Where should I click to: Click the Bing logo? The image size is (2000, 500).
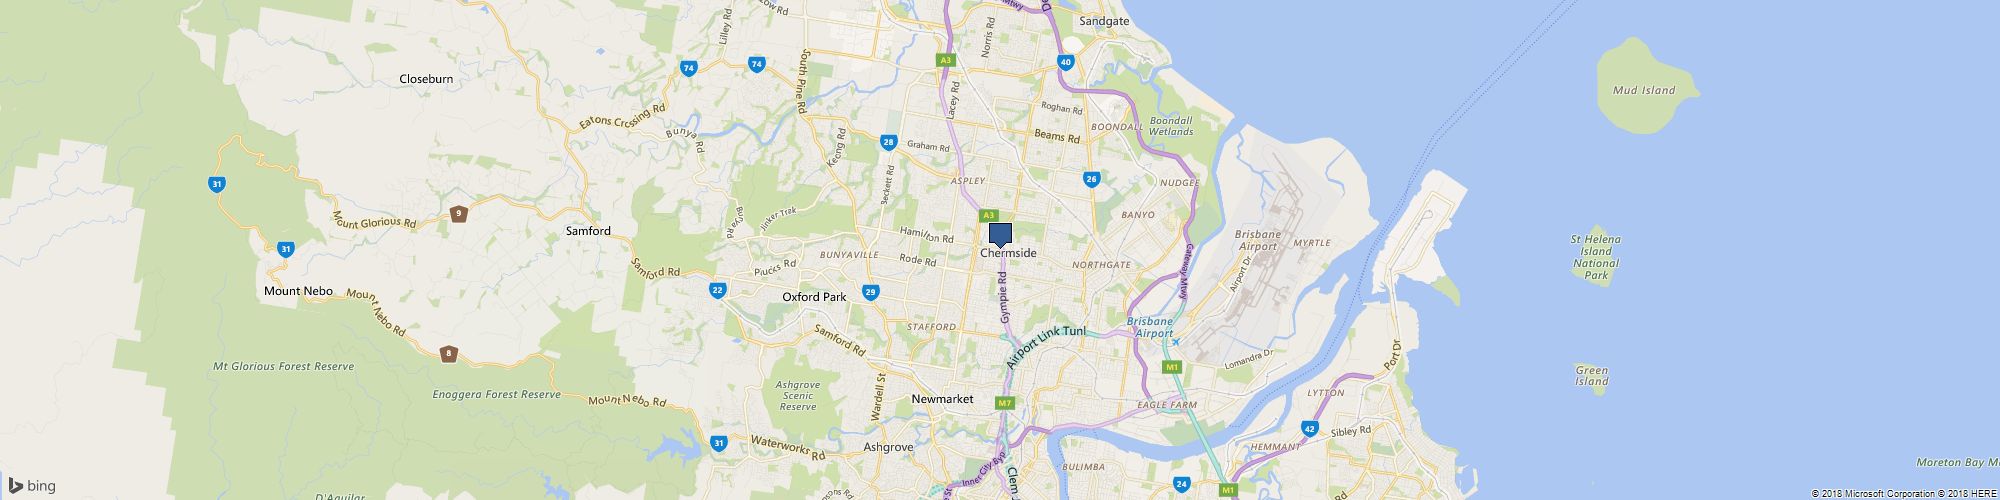pyautogui.click(x=32, y=486)
